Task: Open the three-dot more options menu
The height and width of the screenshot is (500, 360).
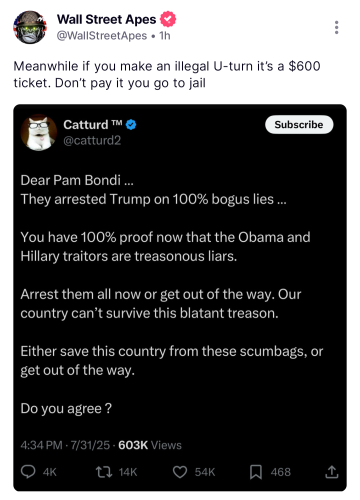Action: [x=337, y=27]
